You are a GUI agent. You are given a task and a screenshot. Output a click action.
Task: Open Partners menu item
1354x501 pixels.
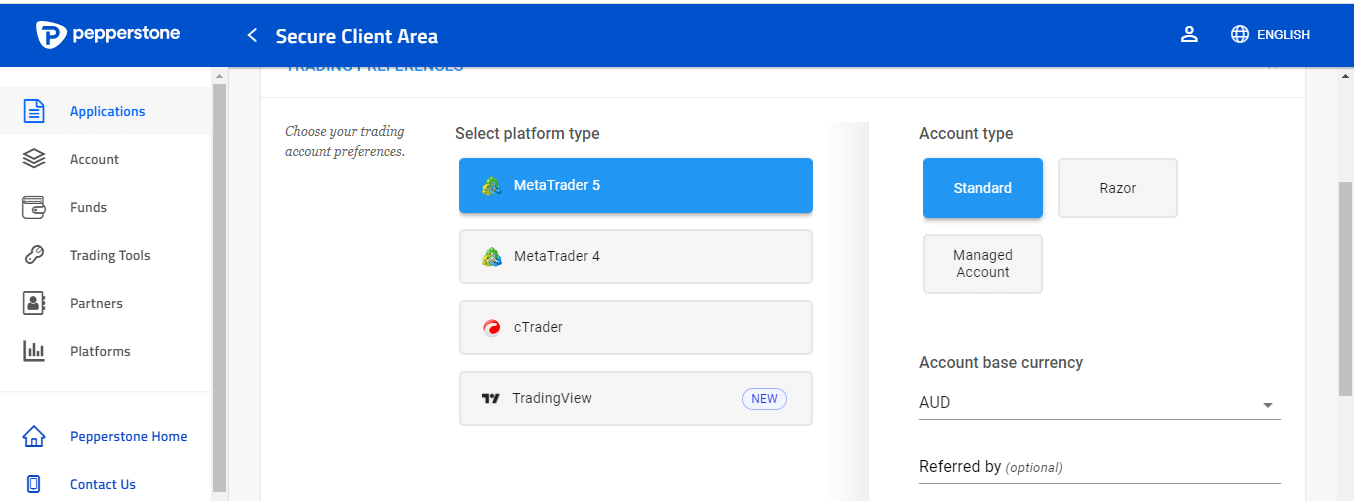(106, 303)
